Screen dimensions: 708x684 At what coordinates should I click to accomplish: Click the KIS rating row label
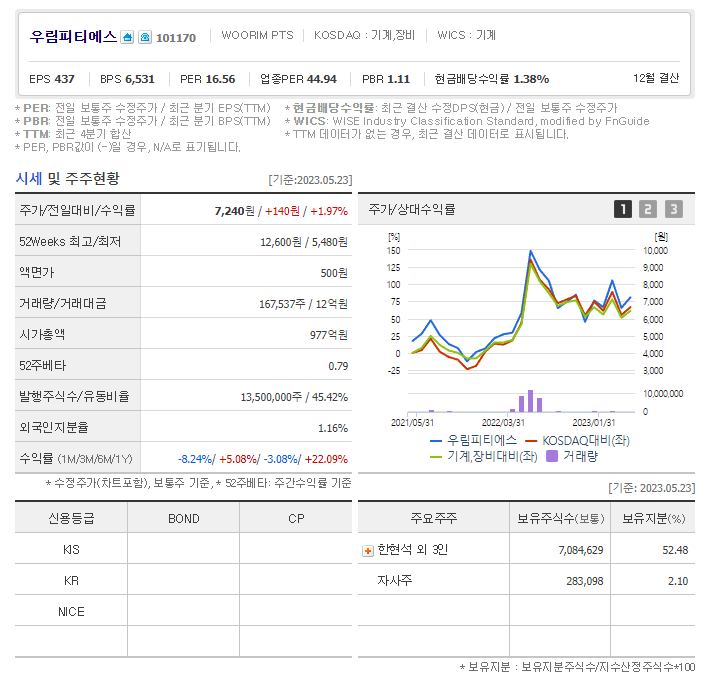pyautogui.click(x=71, y=549)
